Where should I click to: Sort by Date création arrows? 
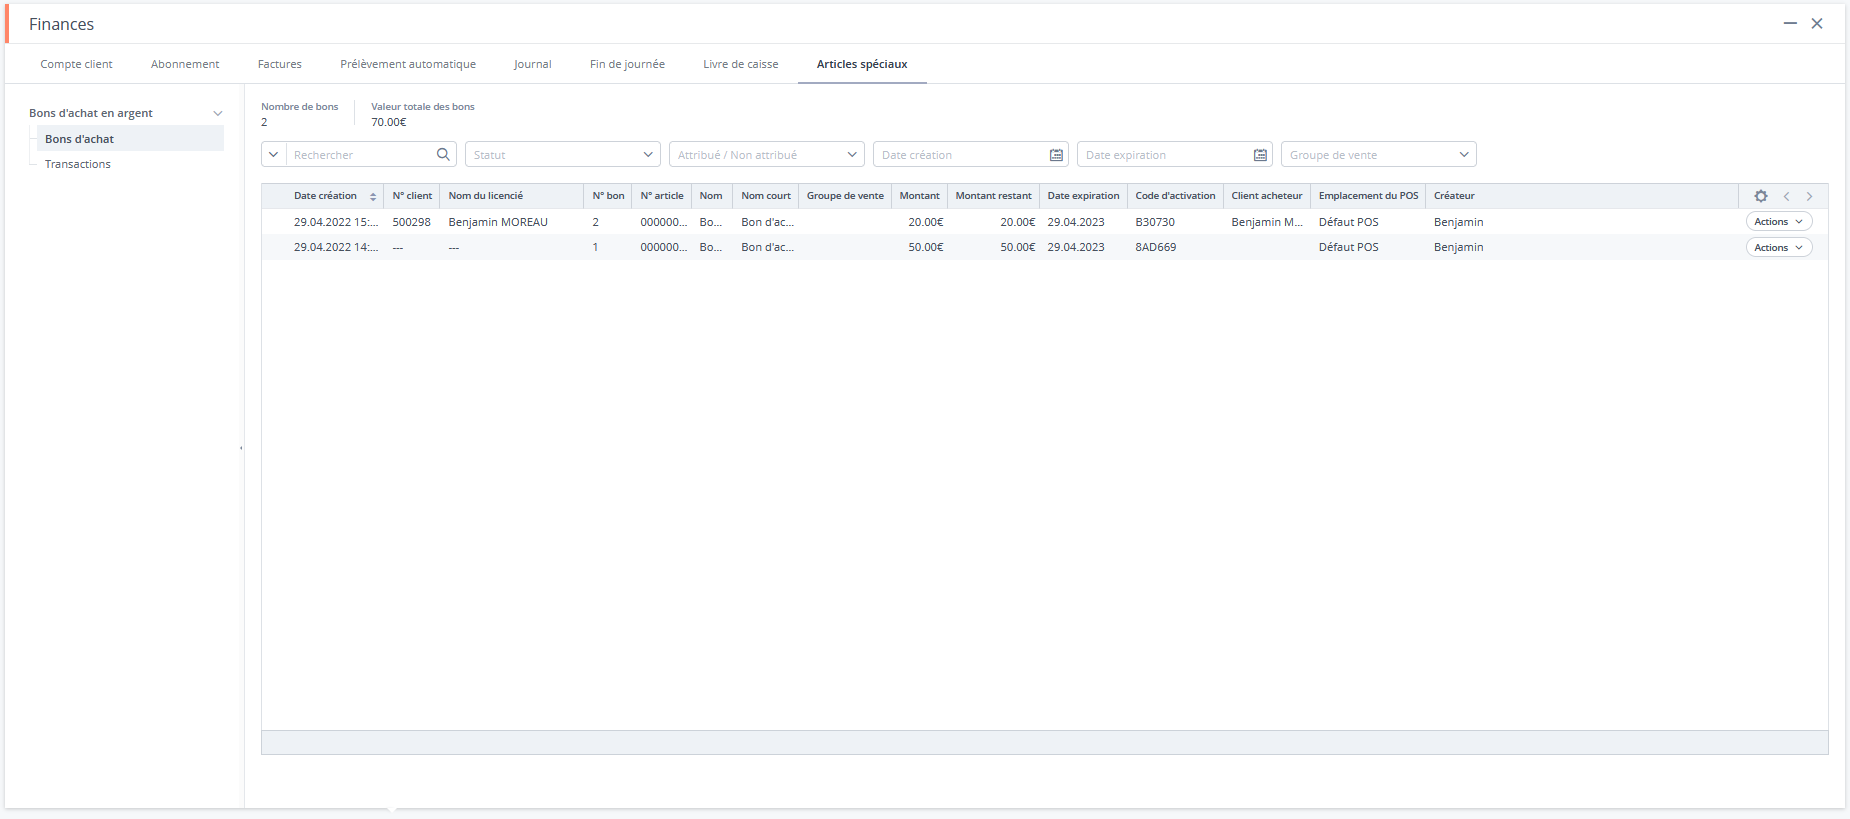point(373,196)
